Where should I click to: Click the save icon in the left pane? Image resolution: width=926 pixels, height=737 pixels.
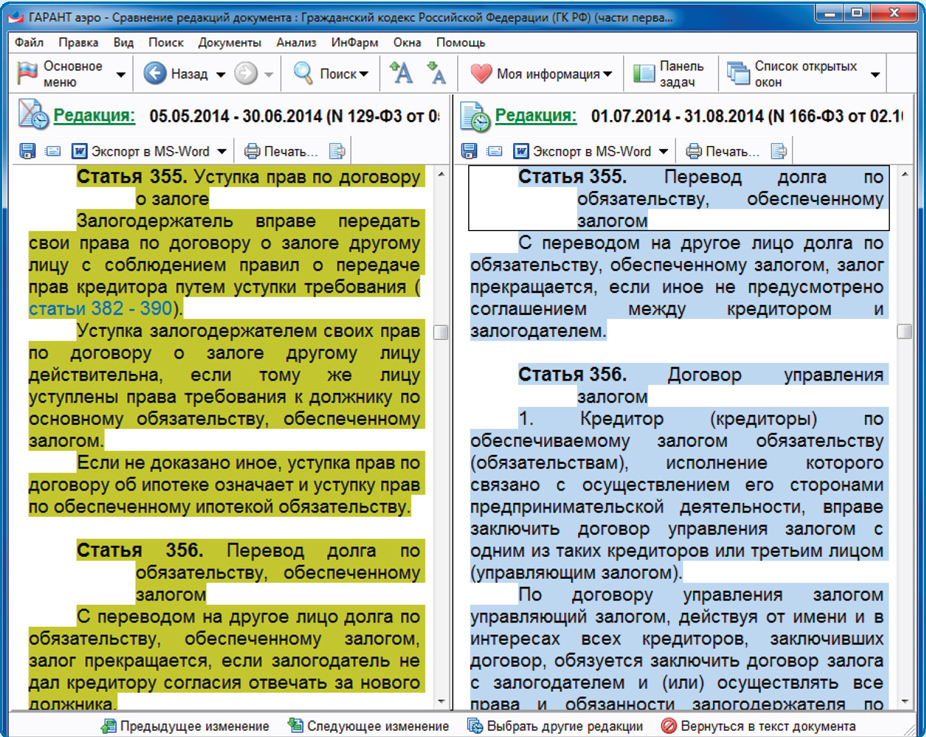point(27,152)
